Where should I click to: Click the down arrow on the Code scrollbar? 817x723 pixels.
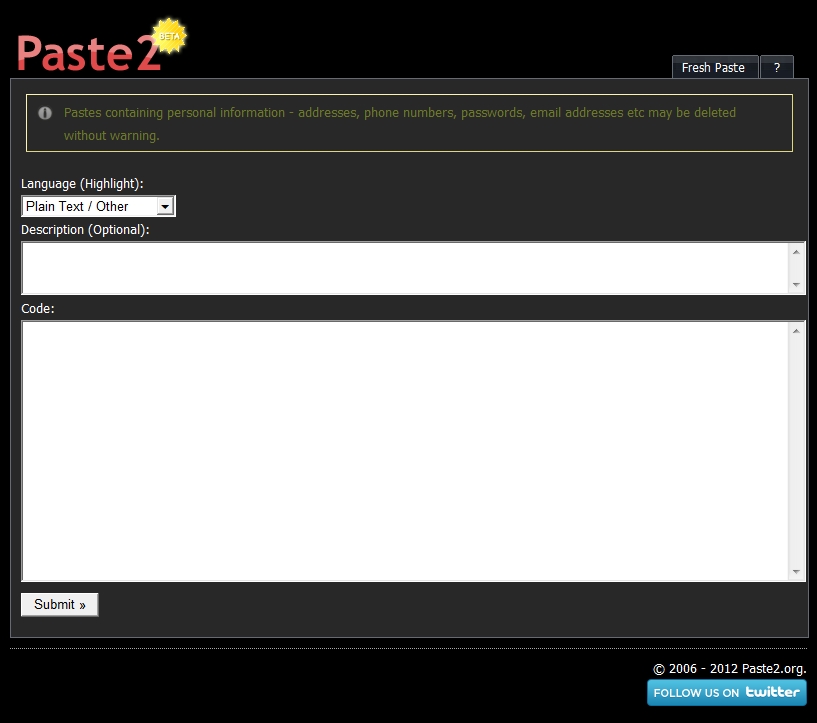[798, 572]
